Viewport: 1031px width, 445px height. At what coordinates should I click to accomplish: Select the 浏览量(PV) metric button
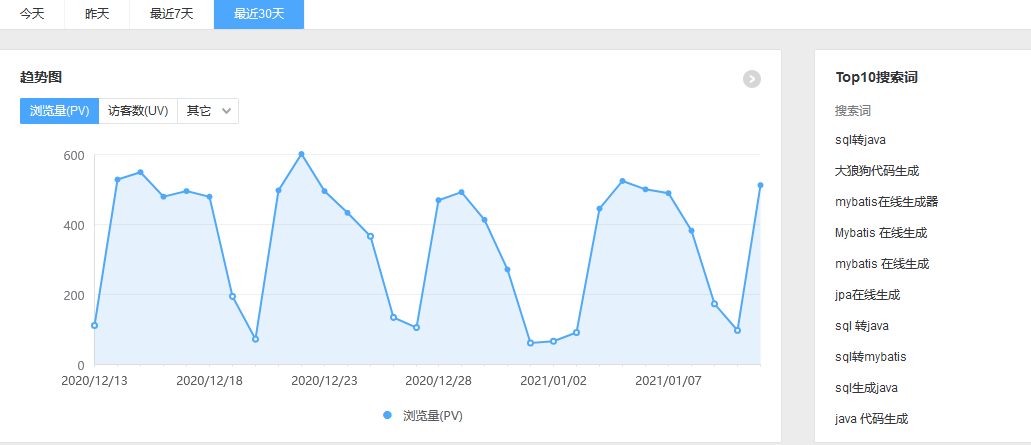(60, 111)
